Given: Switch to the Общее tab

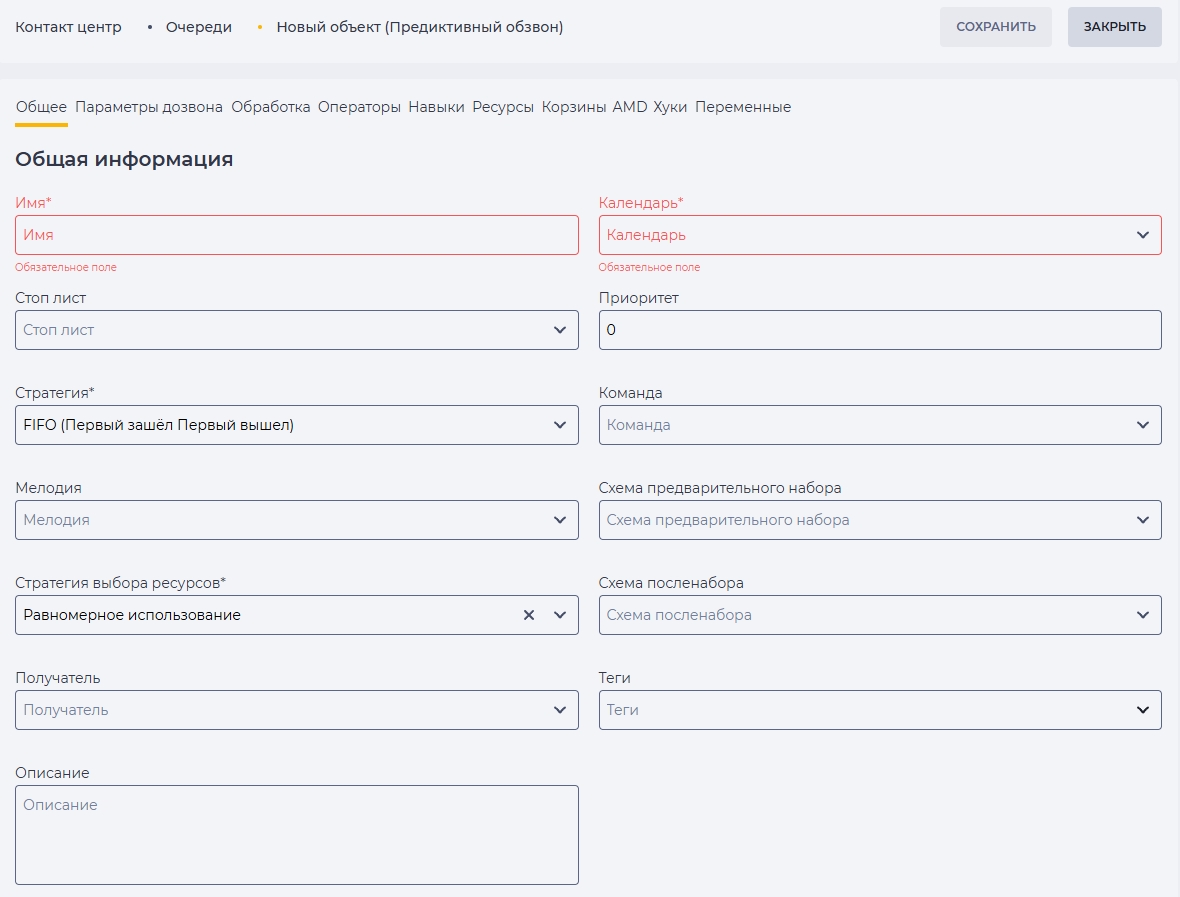Looking at the screenshot, I should tap(41, 107).
